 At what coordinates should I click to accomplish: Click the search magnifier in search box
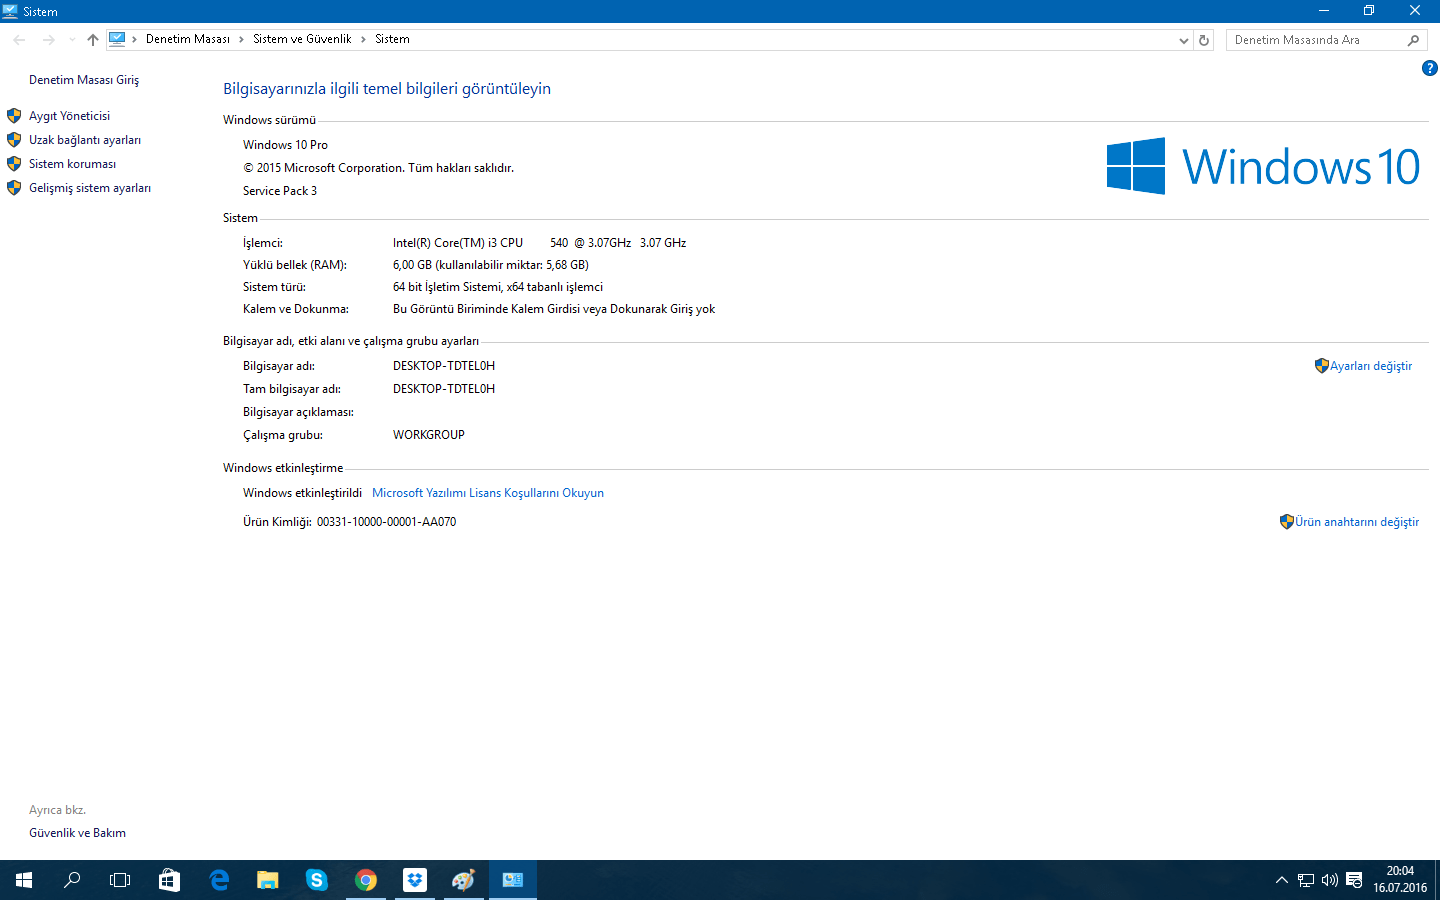(x=1413, y=40)
